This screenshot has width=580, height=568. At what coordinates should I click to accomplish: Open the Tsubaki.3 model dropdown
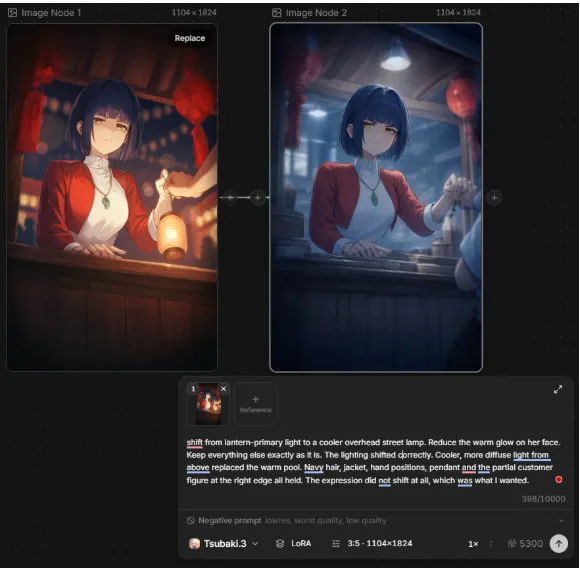[x=224, y=544]
